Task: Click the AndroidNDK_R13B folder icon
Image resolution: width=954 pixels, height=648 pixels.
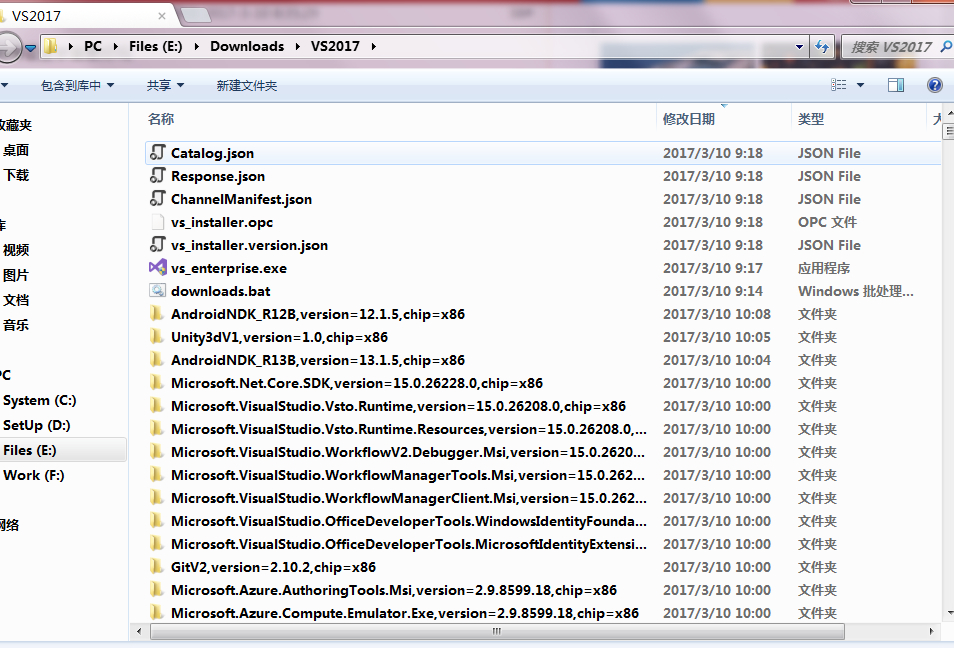Action: 157,360
